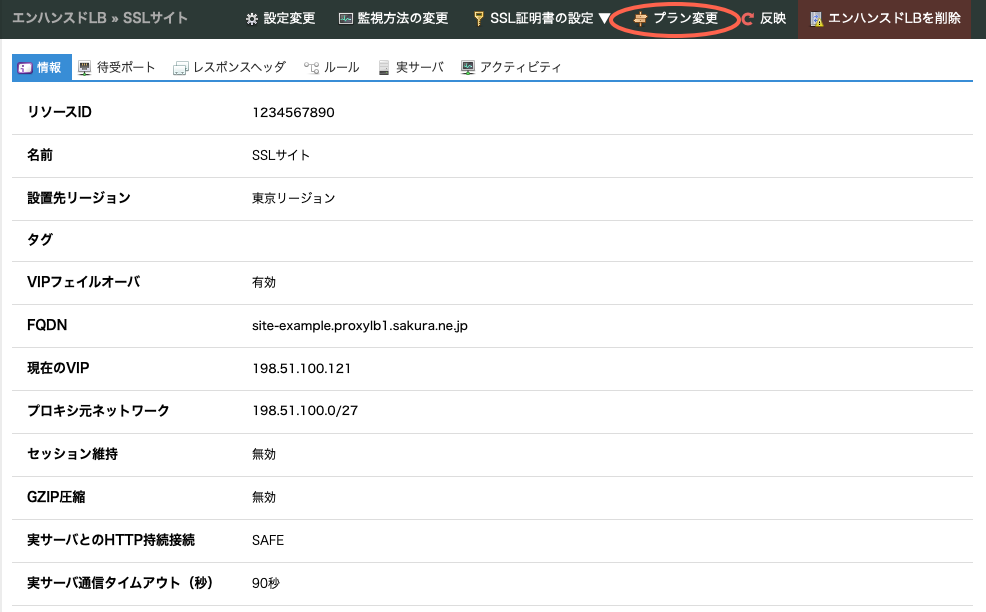Click the server icon on 実サーバ tab

click(382, 67)
